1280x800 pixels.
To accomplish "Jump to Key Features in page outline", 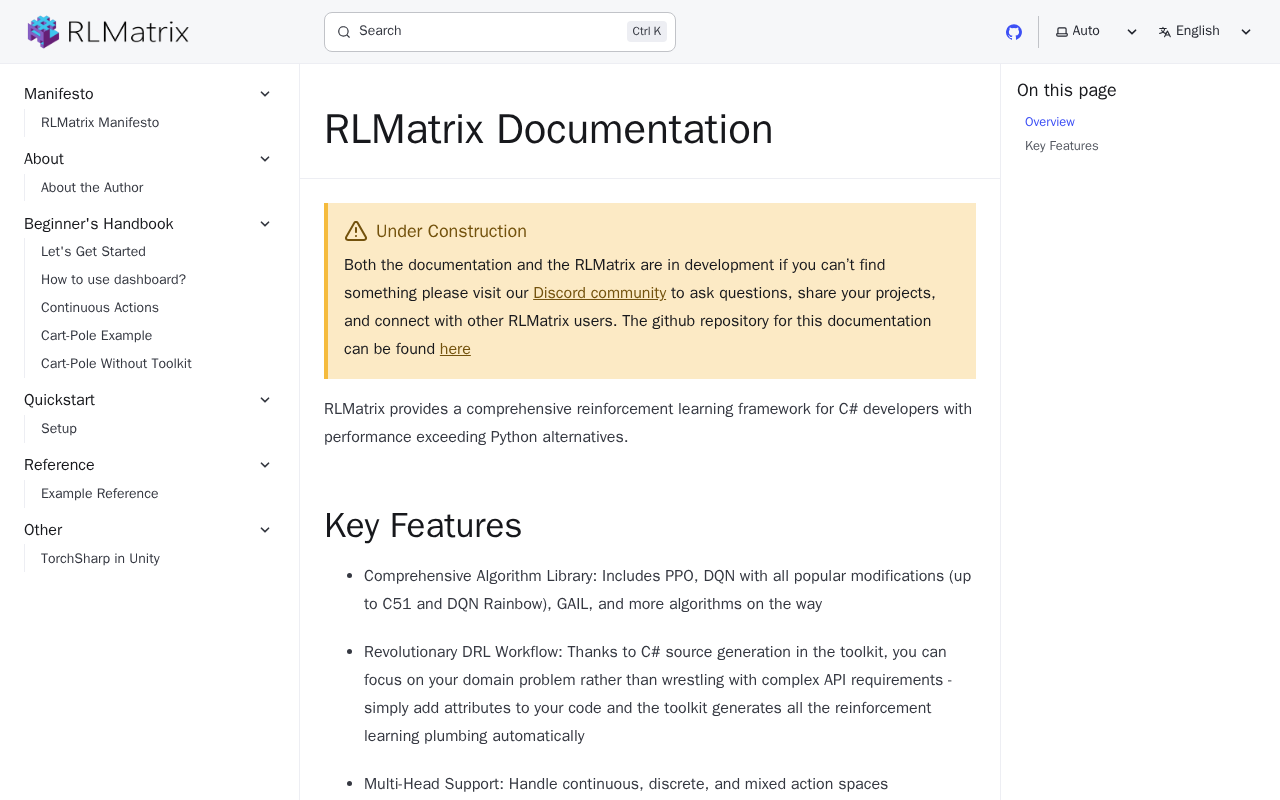I will click(x=1062, y=146).
